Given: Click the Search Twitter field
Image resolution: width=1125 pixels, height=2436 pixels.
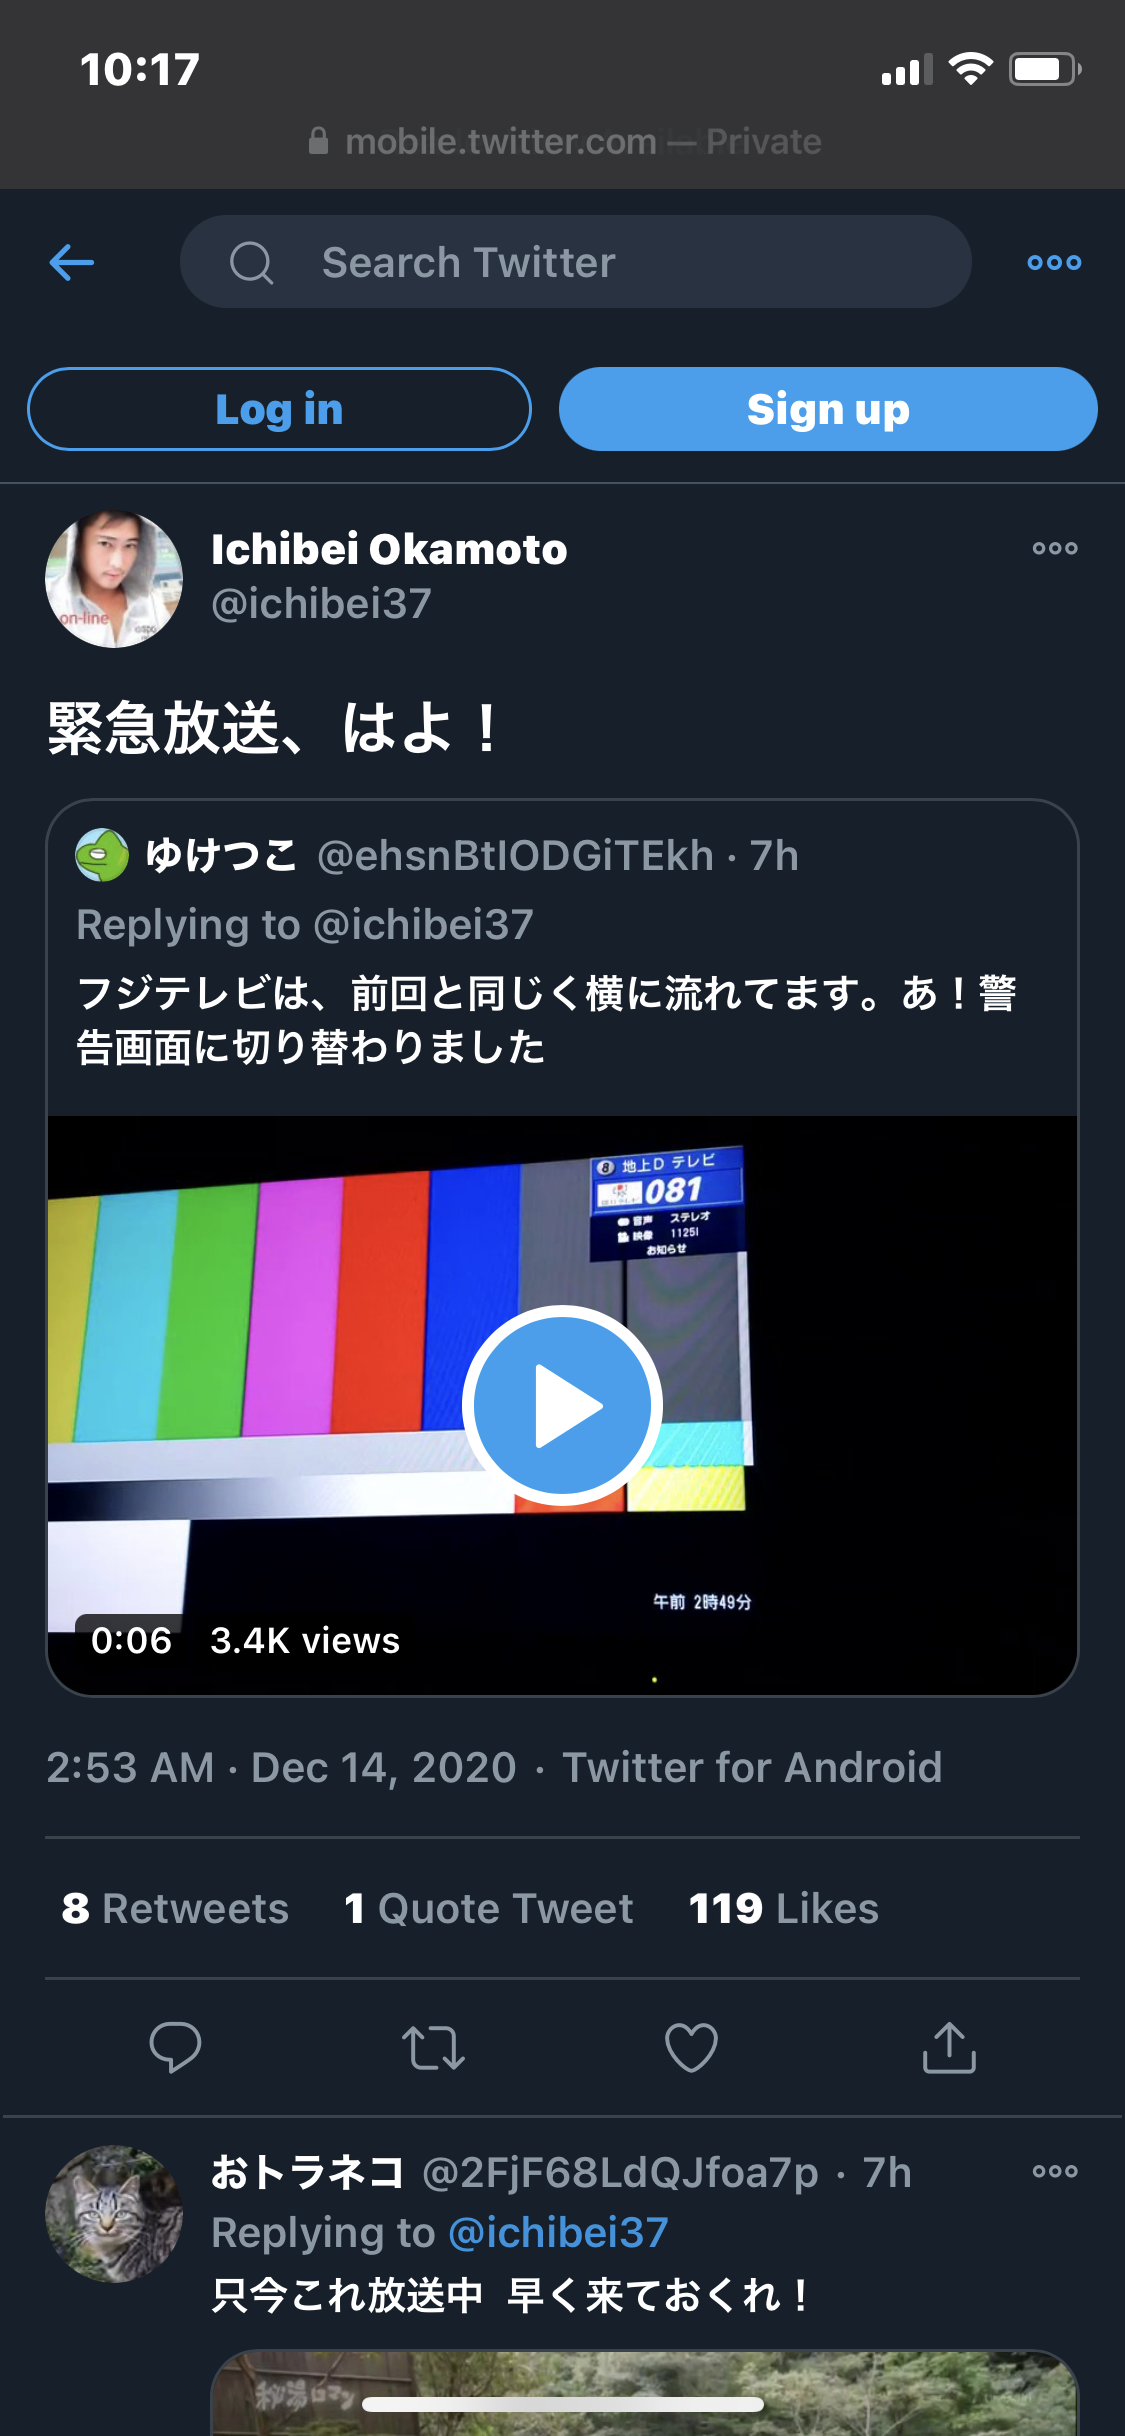Looking at the screenshot, I should tap(575, 262).
